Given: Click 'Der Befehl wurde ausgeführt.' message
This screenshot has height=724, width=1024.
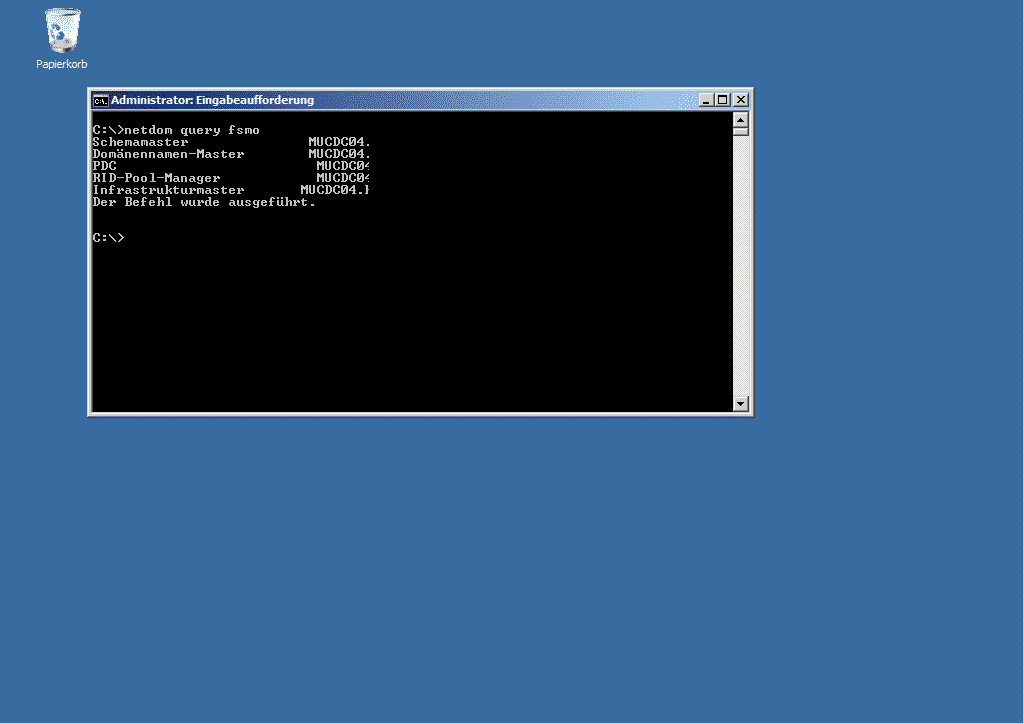Looking at the screenshot, I should [204, 202].
